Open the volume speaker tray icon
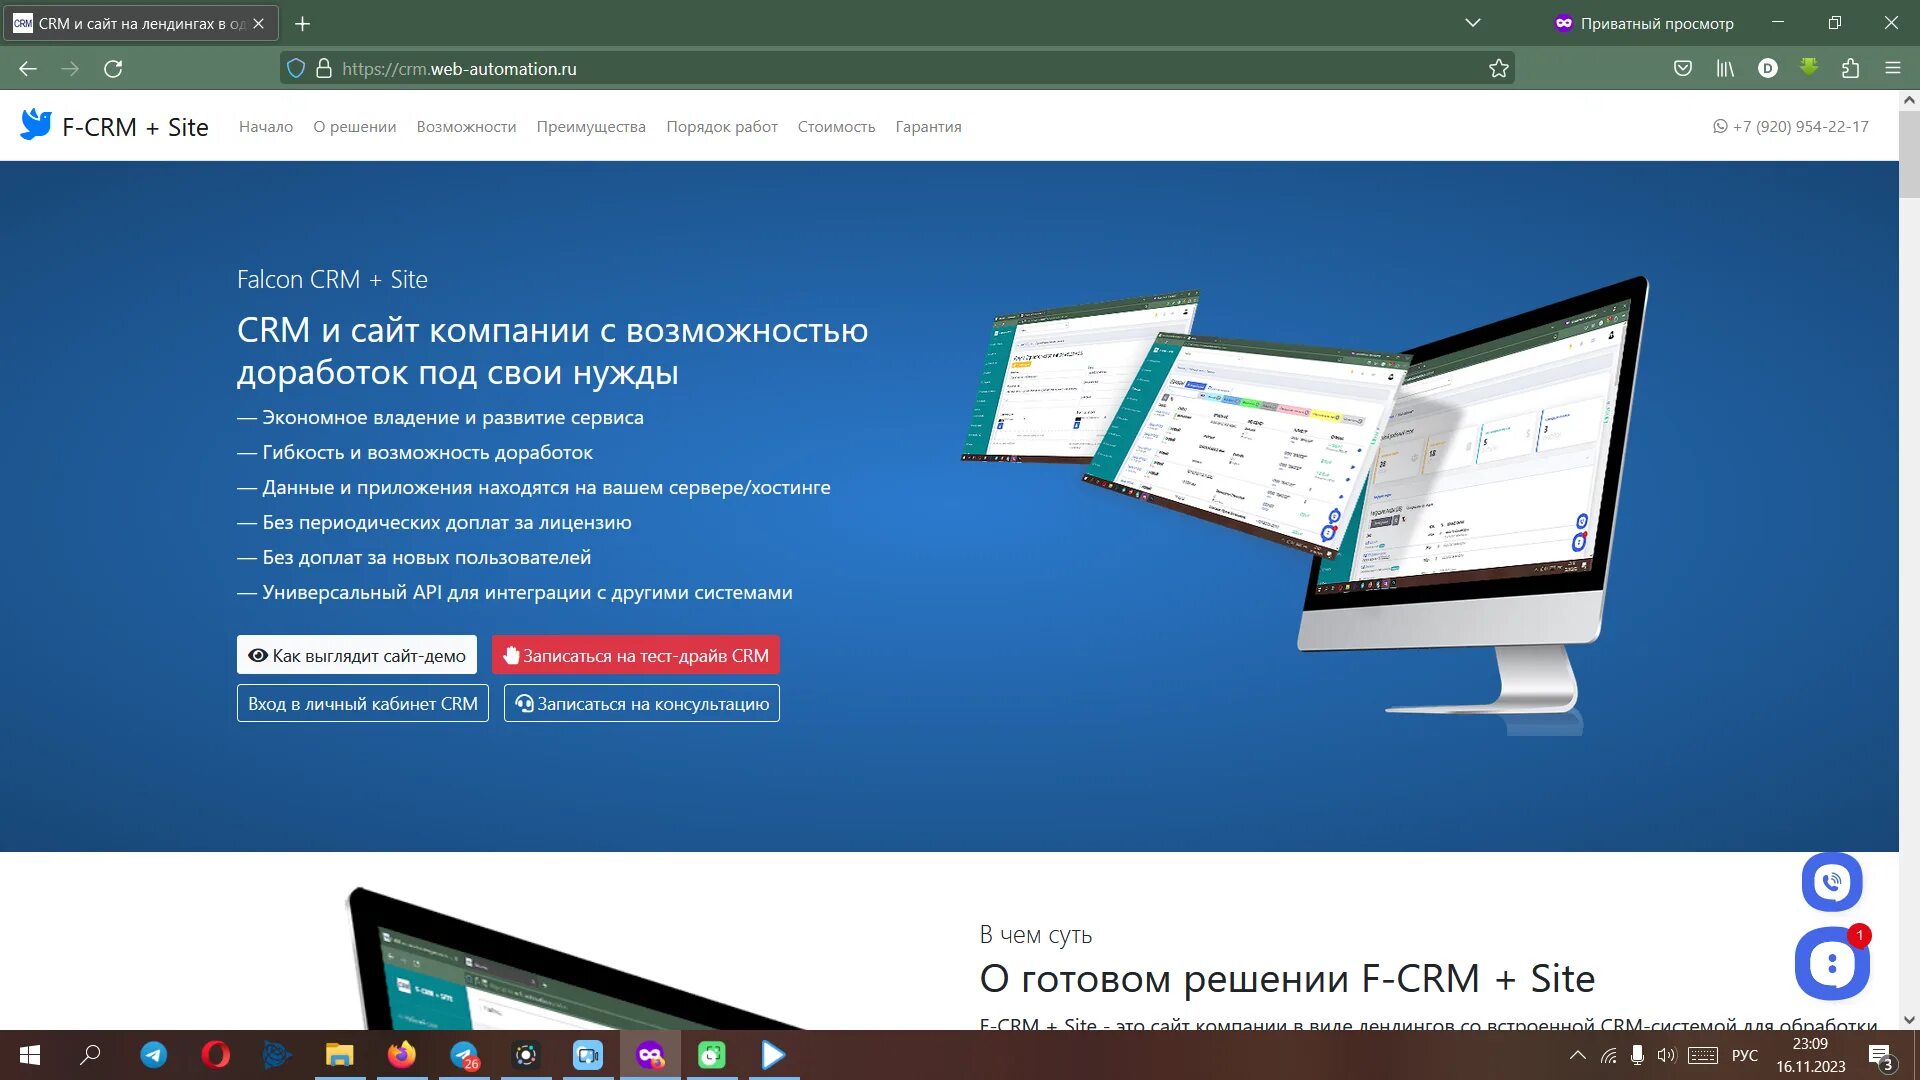The height and width of the screenshot is (1080, 1920). pyautogui.click(x=1665, y=1055)
